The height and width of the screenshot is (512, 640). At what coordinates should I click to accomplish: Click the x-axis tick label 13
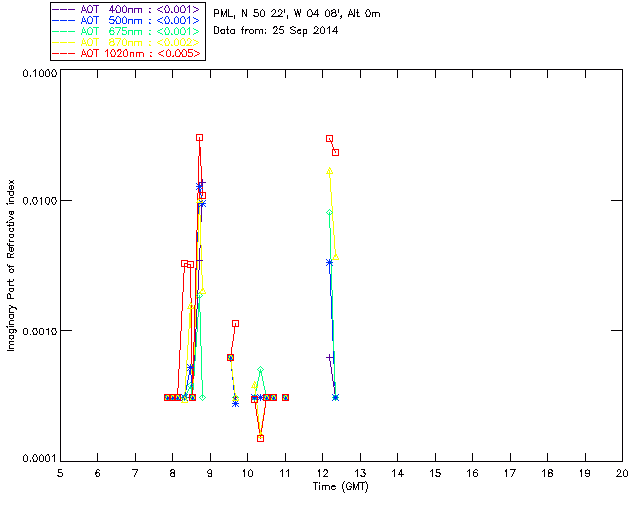pyautogui.click(x=360, y=473)
